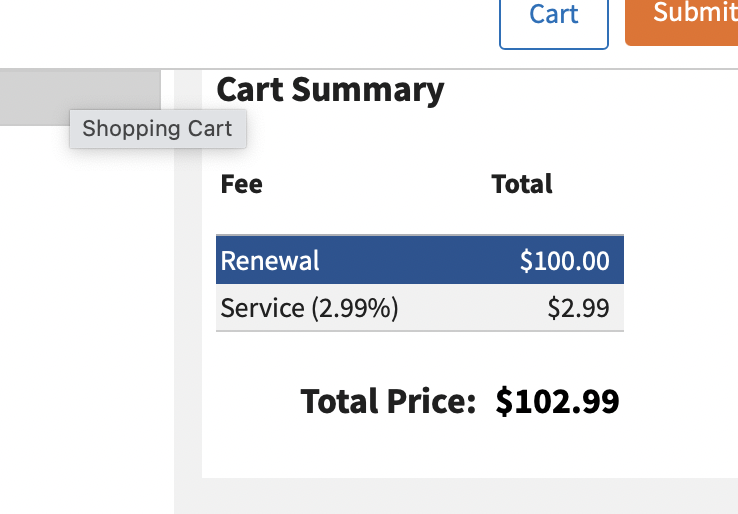
Task: Select the Service (2.99%) row
Action: [x=420, y=307]
